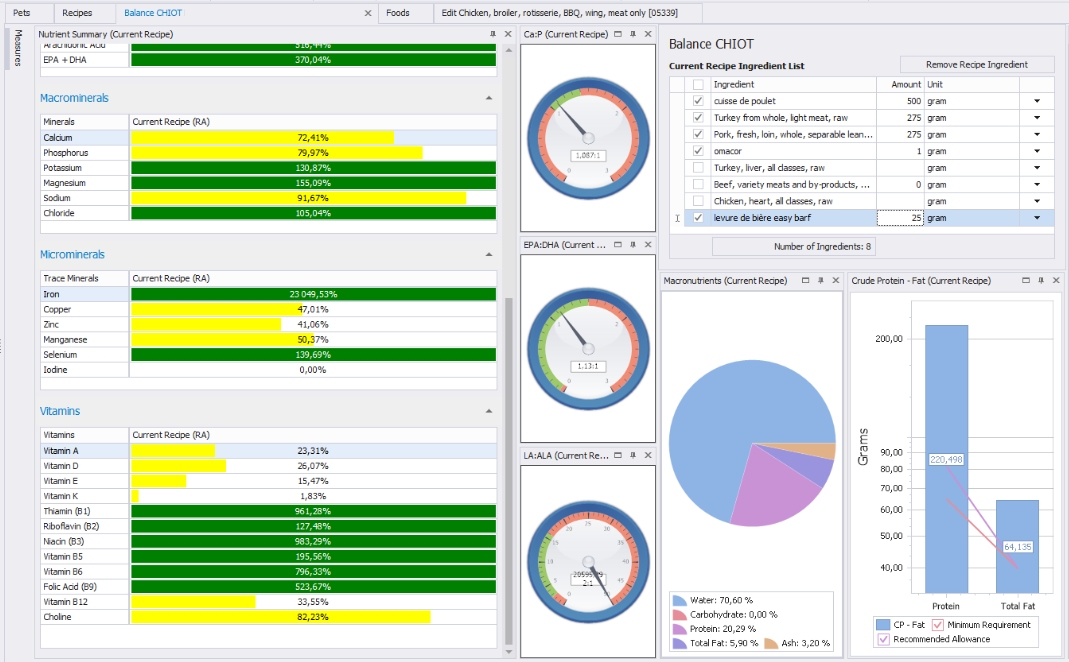1069x662 pixels.
Task: Toggle Recommended Allowance legend checkbox
Action: (x=882, y=639)
